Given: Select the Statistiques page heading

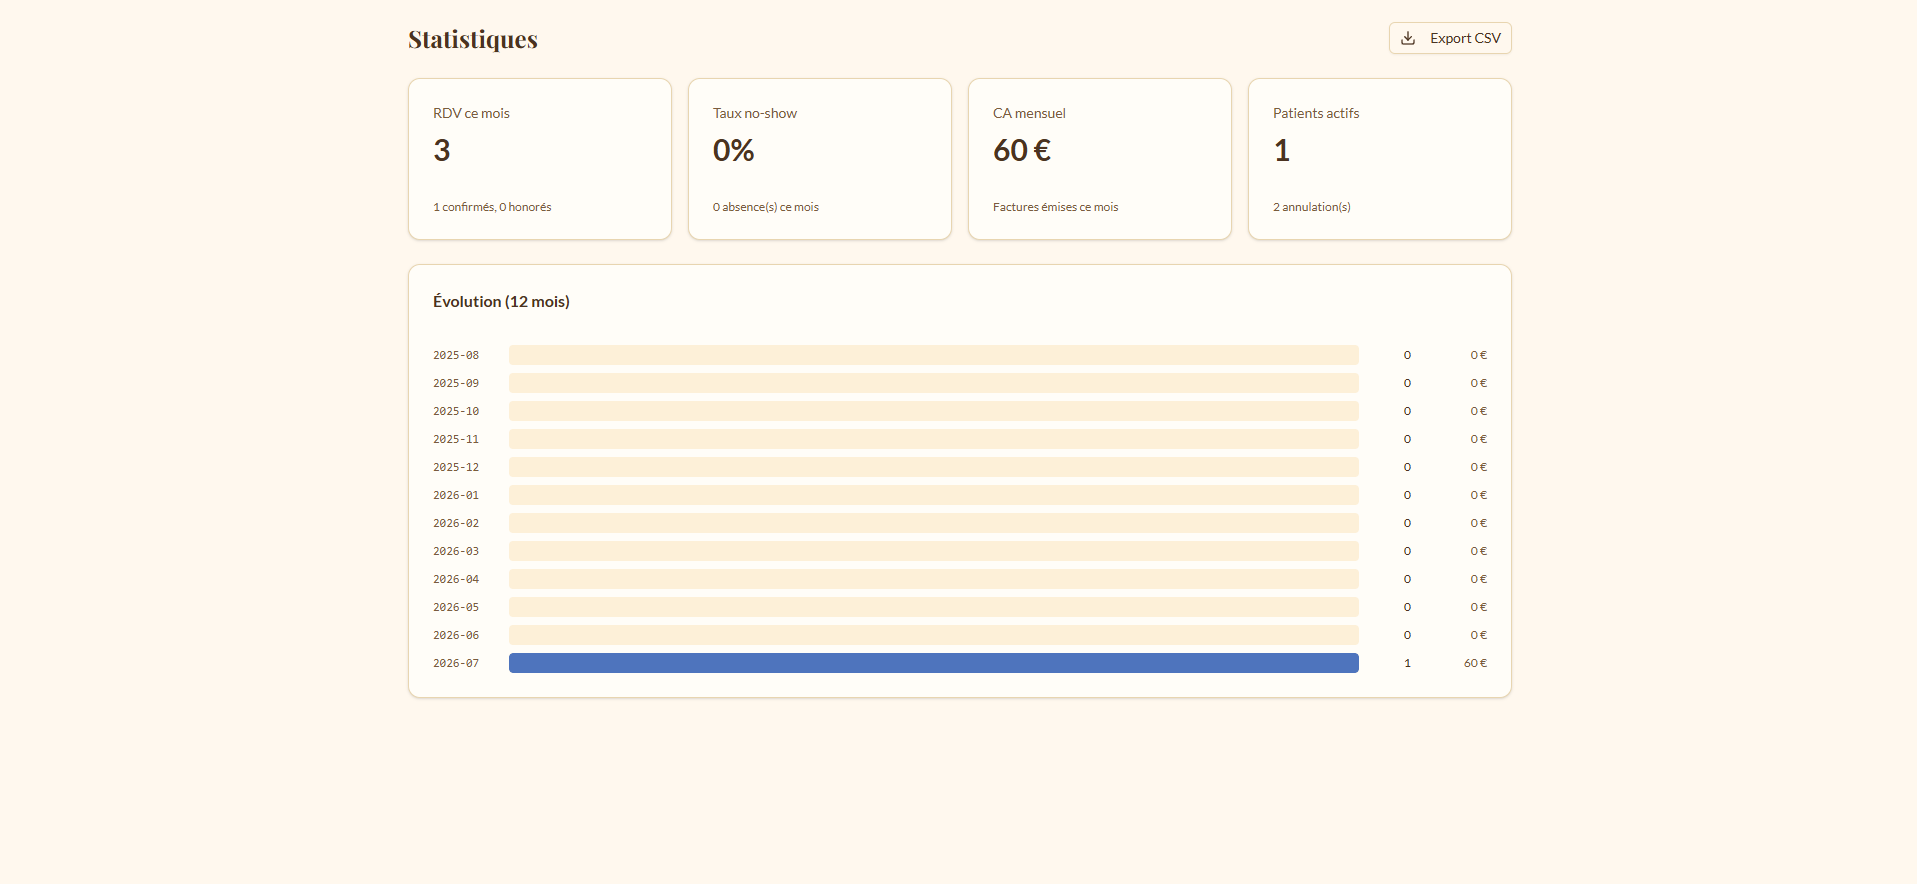Looking at the screenshot, I should point(473,39).
